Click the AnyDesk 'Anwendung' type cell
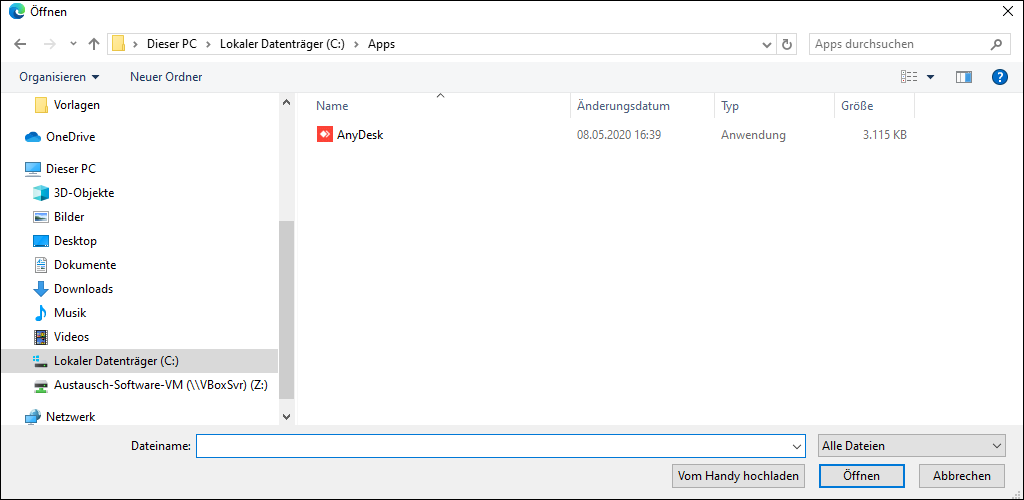Image resolution: width=1024 pixels, height=500 pixels. 753,135
